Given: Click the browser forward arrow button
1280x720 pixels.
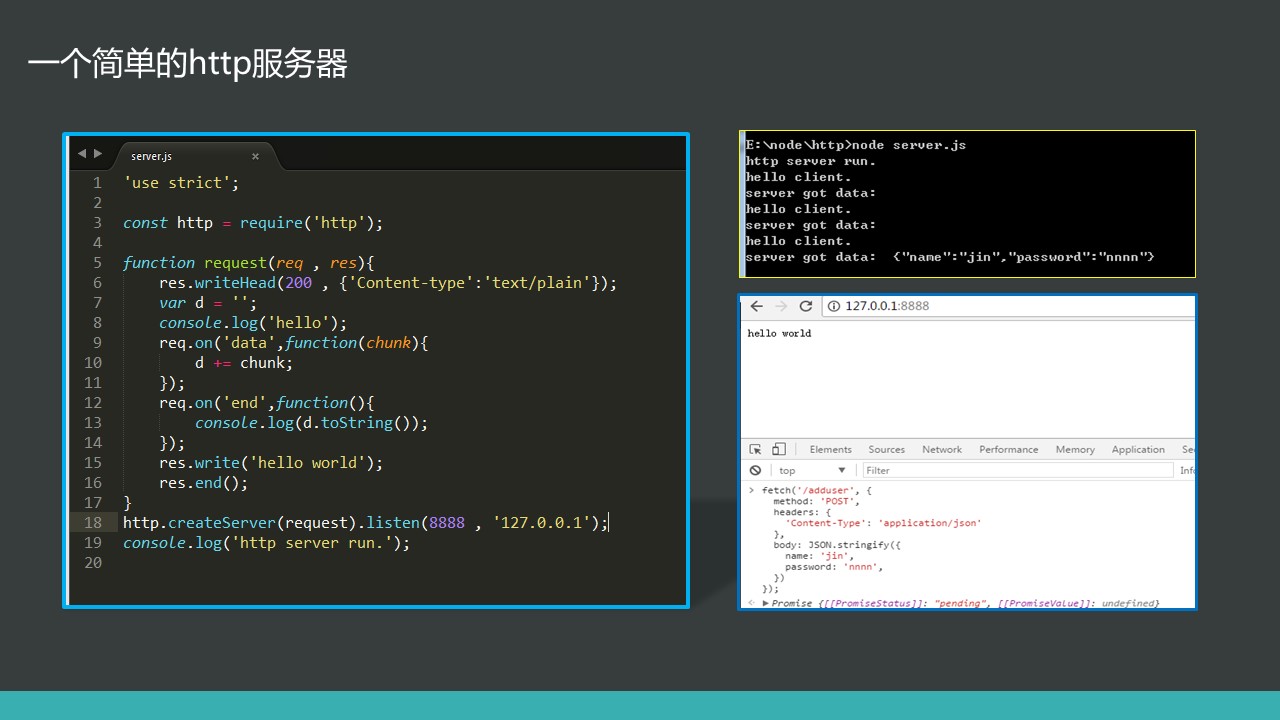Looking at the screenshot, I should pyautogui.click(x=781, y=306).
